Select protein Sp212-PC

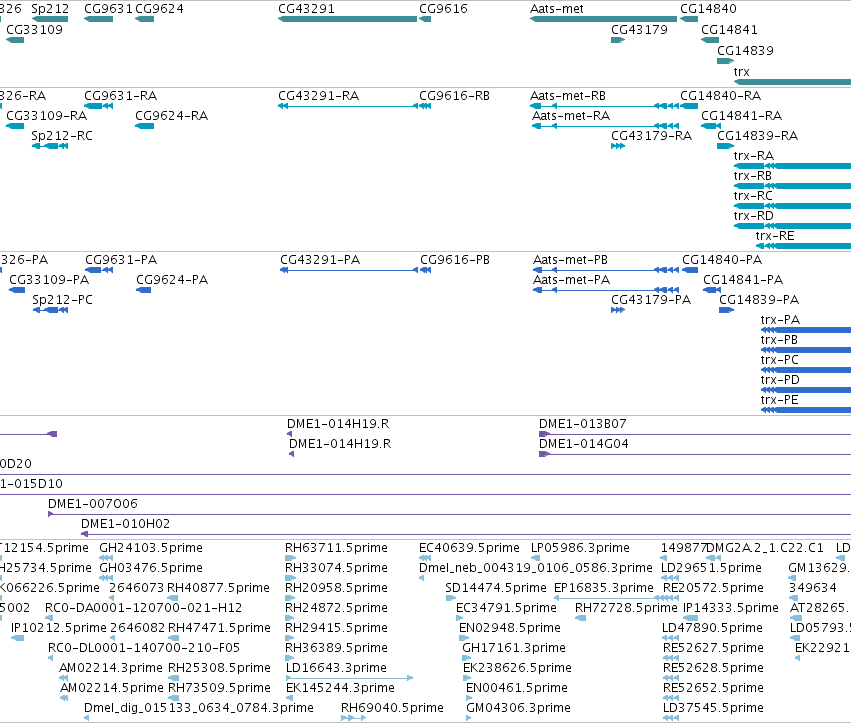(x=62, y=300)
